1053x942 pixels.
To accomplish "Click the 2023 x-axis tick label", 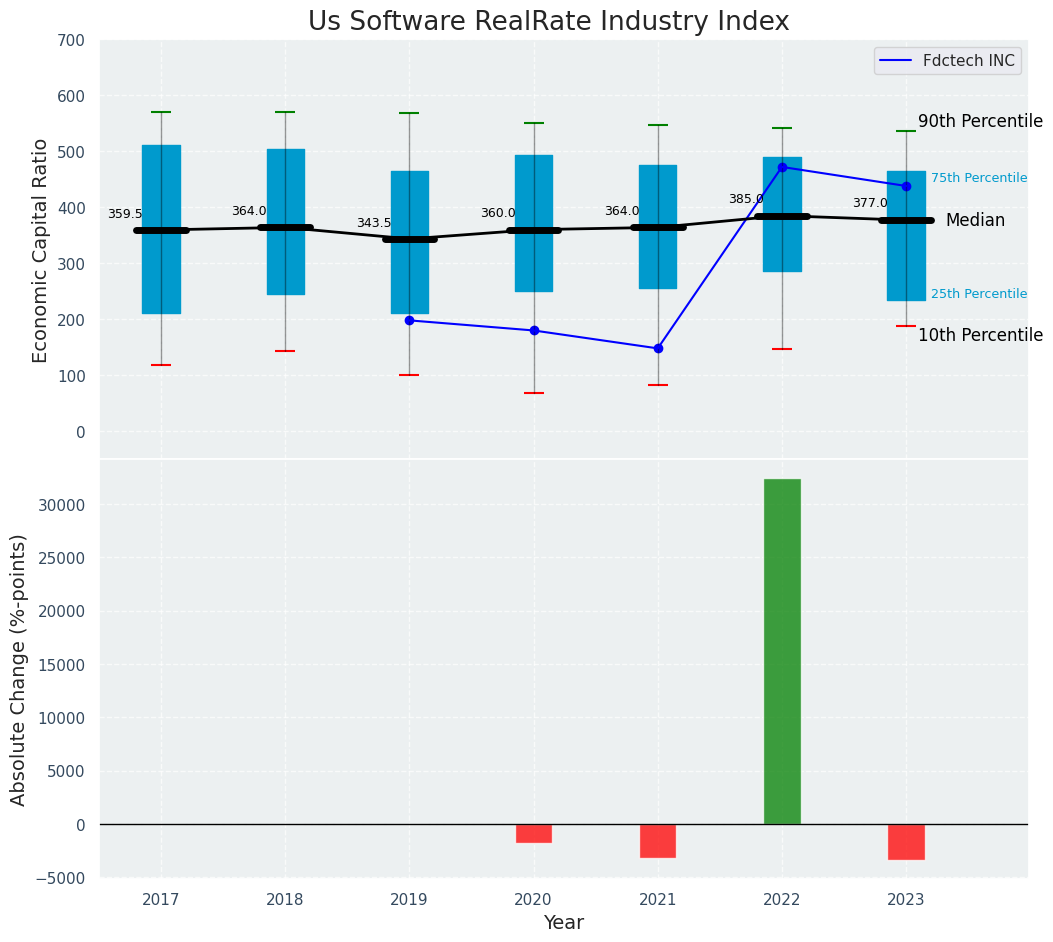I will pos(907,899).
